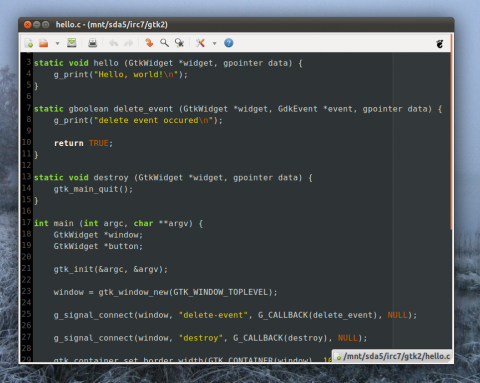
Task: Click the orange jump/go-to arrow icon
Action: pos(149,43)
